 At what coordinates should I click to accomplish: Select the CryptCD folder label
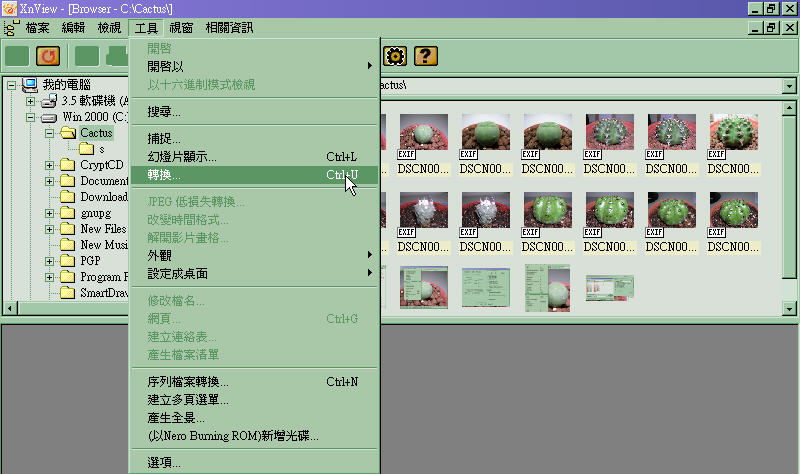click(102, 165)
